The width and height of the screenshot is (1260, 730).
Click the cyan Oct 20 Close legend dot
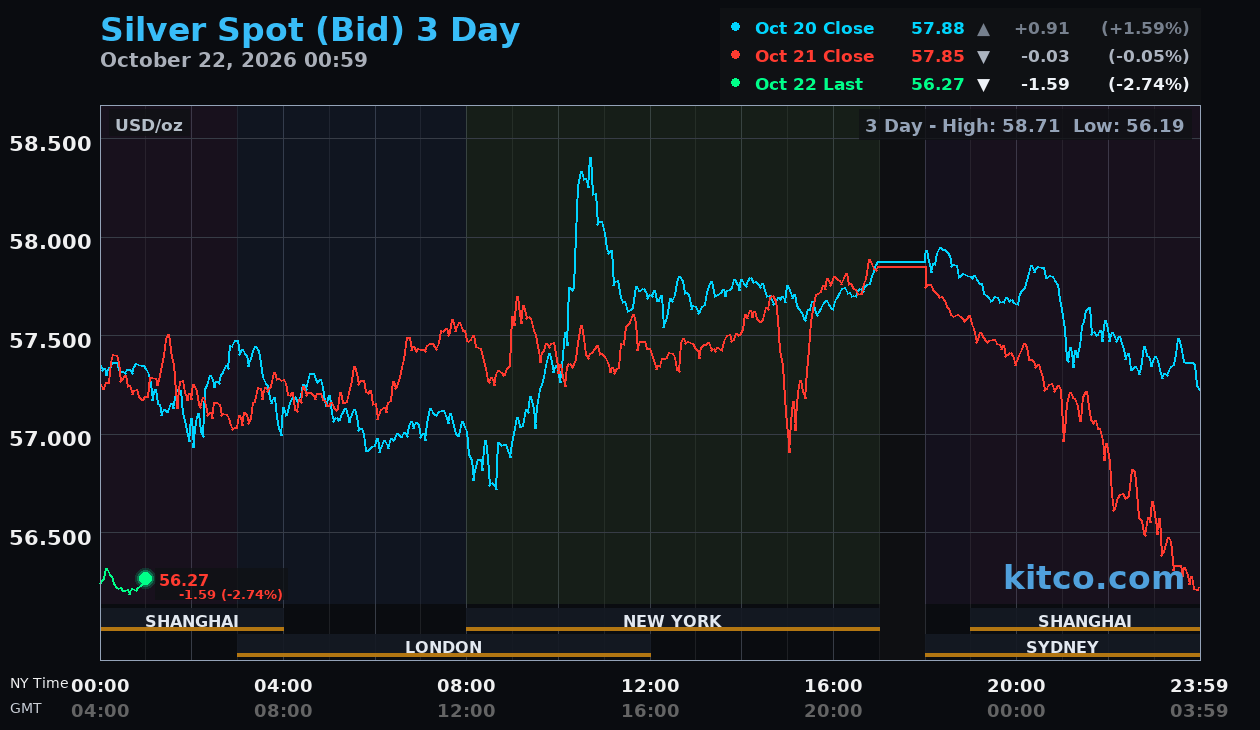[x=736, y=28]
